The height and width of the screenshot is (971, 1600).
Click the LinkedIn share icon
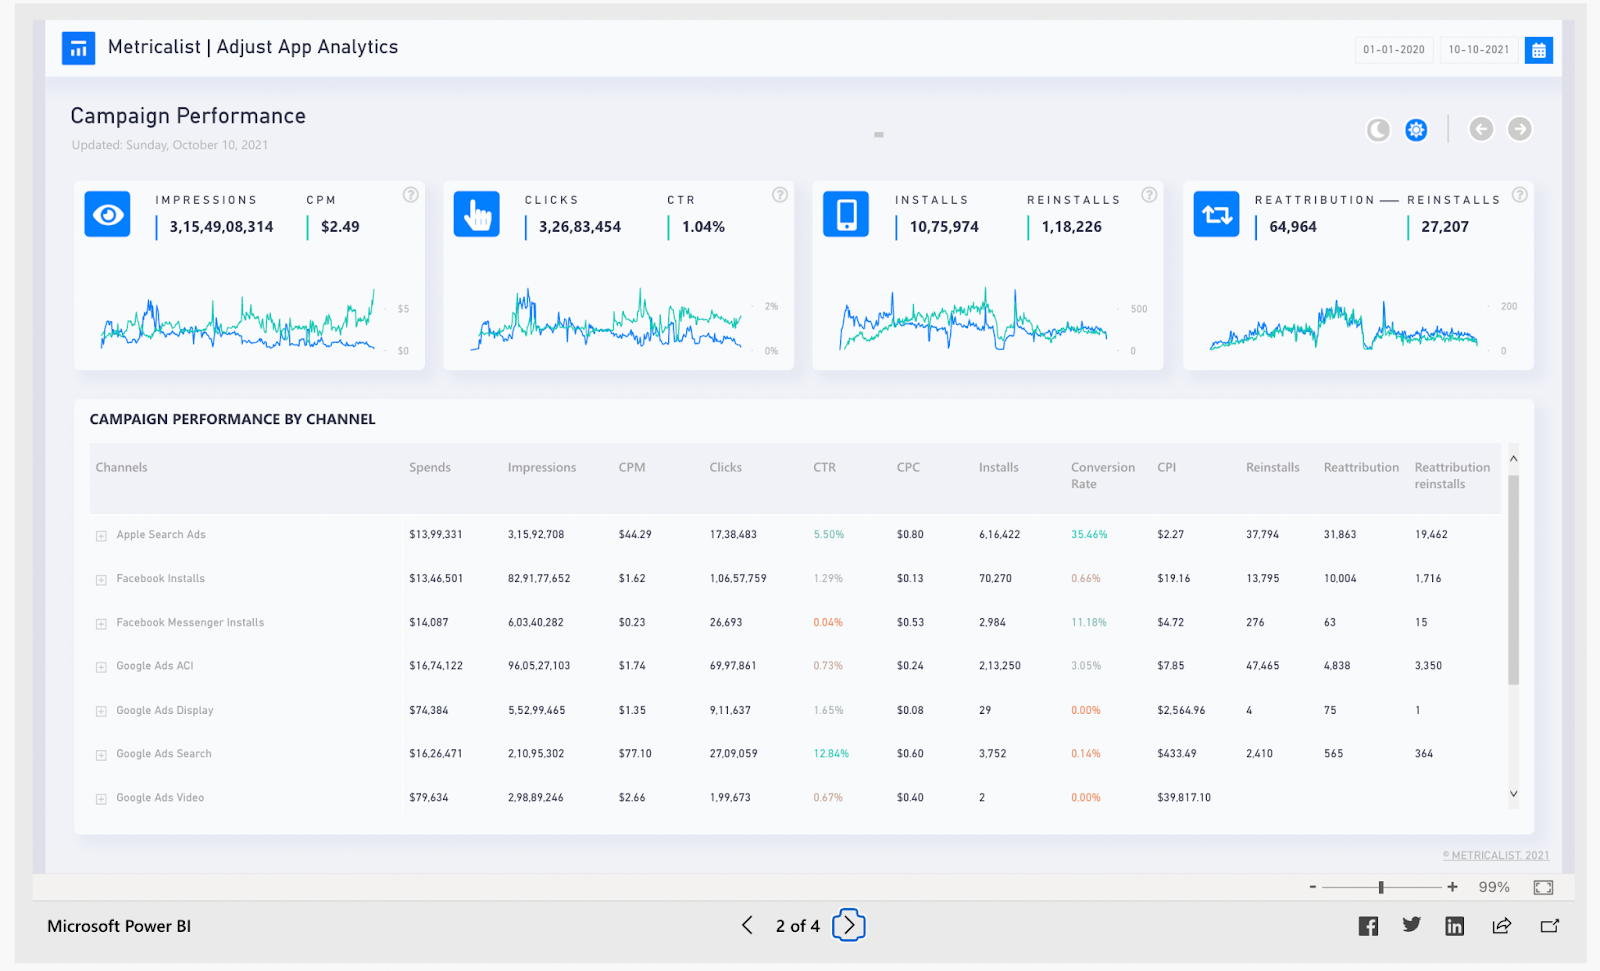coord(1454,925)
